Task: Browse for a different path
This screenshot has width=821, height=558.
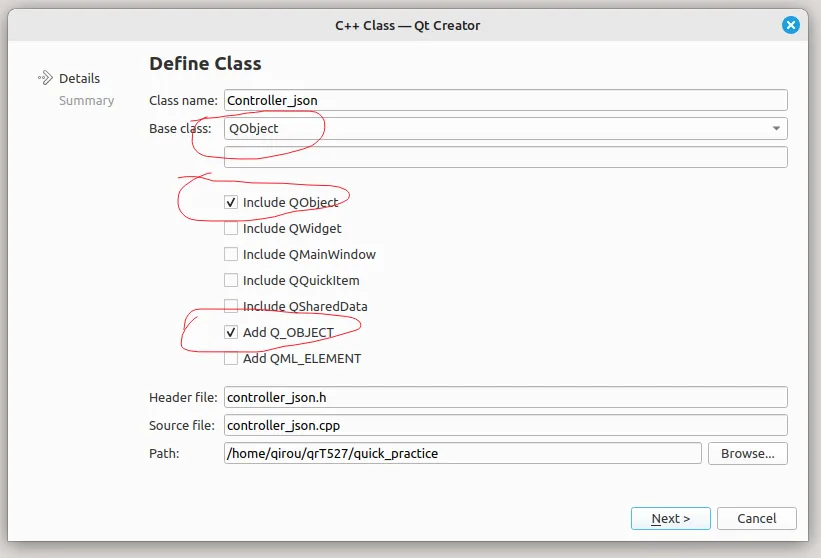Action: (x=748, y=453)
